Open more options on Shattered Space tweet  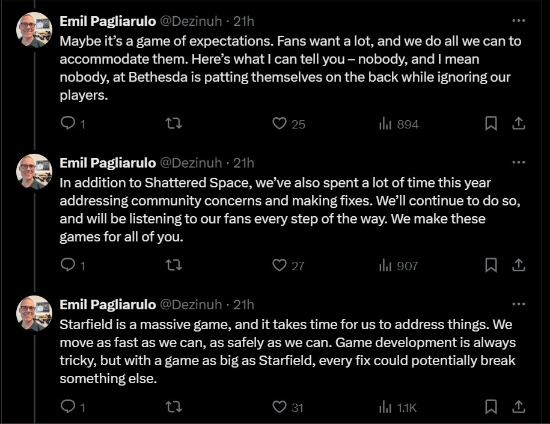pos(518,162)
